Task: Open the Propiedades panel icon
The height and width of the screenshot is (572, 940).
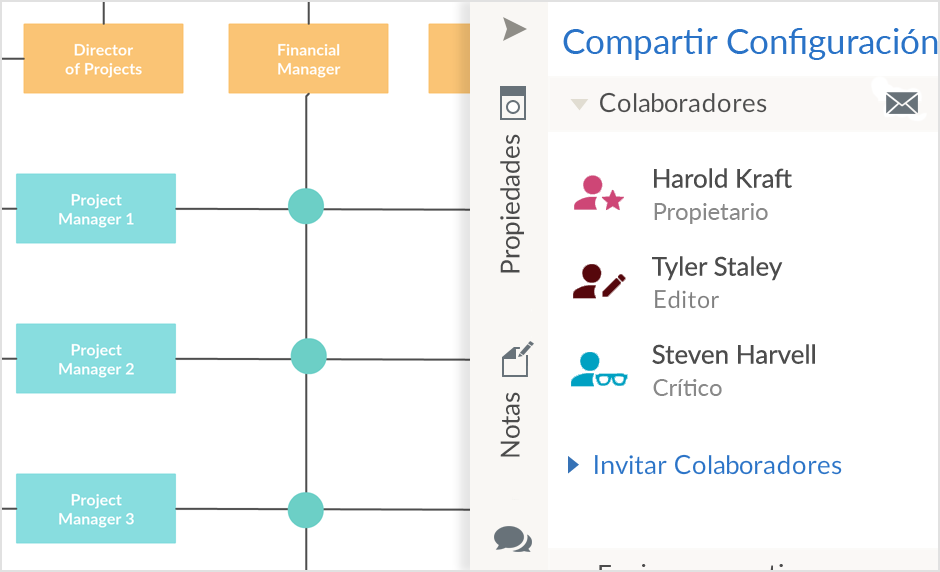Action: (513, 103)
